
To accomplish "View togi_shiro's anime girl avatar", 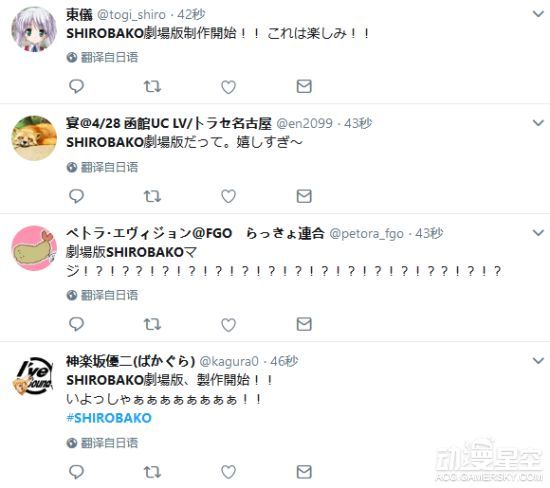I will click(x=34, y=29).
